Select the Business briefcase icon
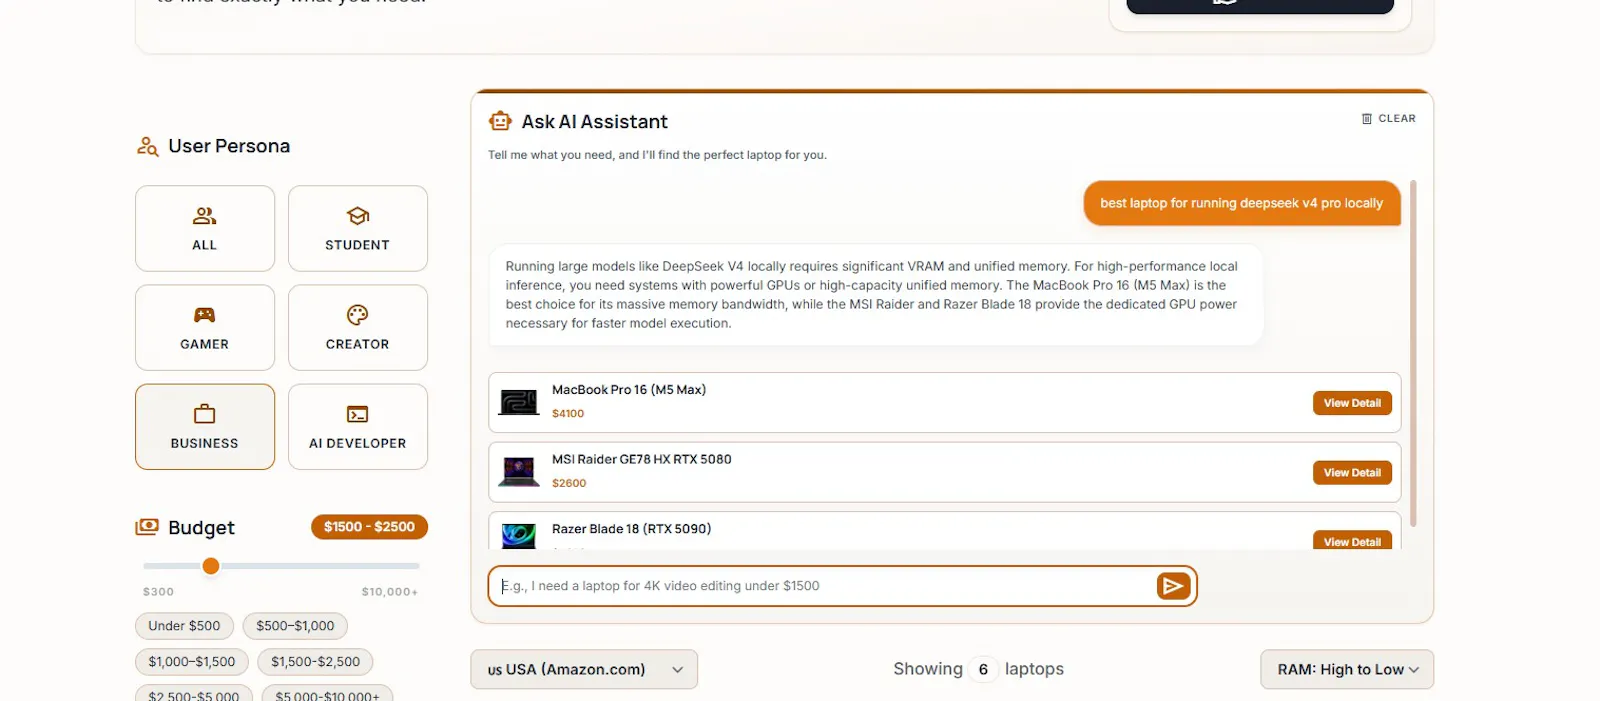This screenshot has width=1600, height=701. pos(204,414)
